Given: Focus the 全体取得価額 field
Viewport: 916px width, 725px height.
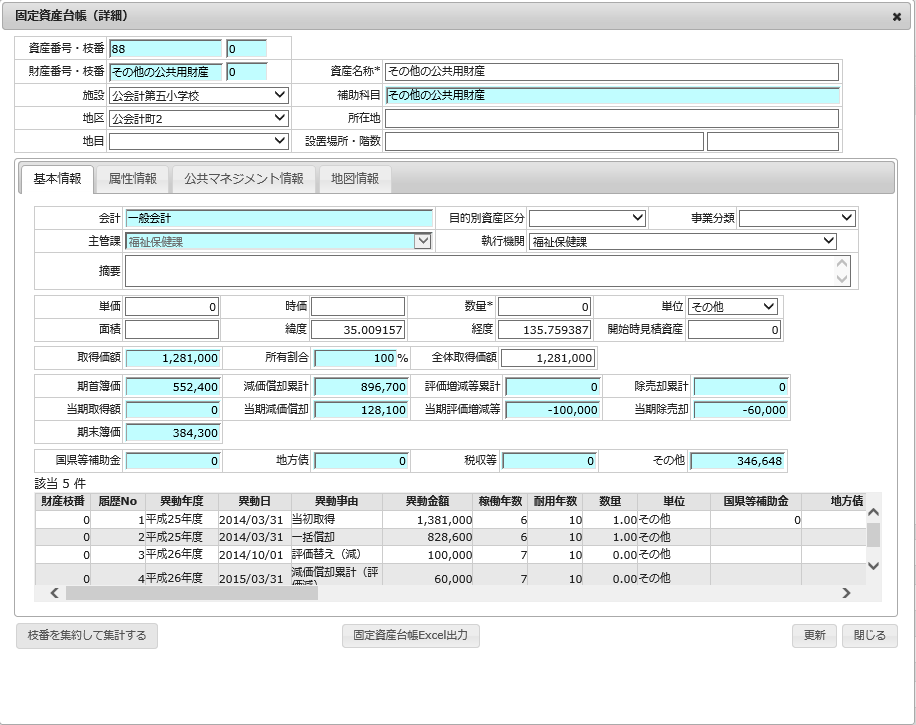Looking at the screenshot, I should pos(548,358).
